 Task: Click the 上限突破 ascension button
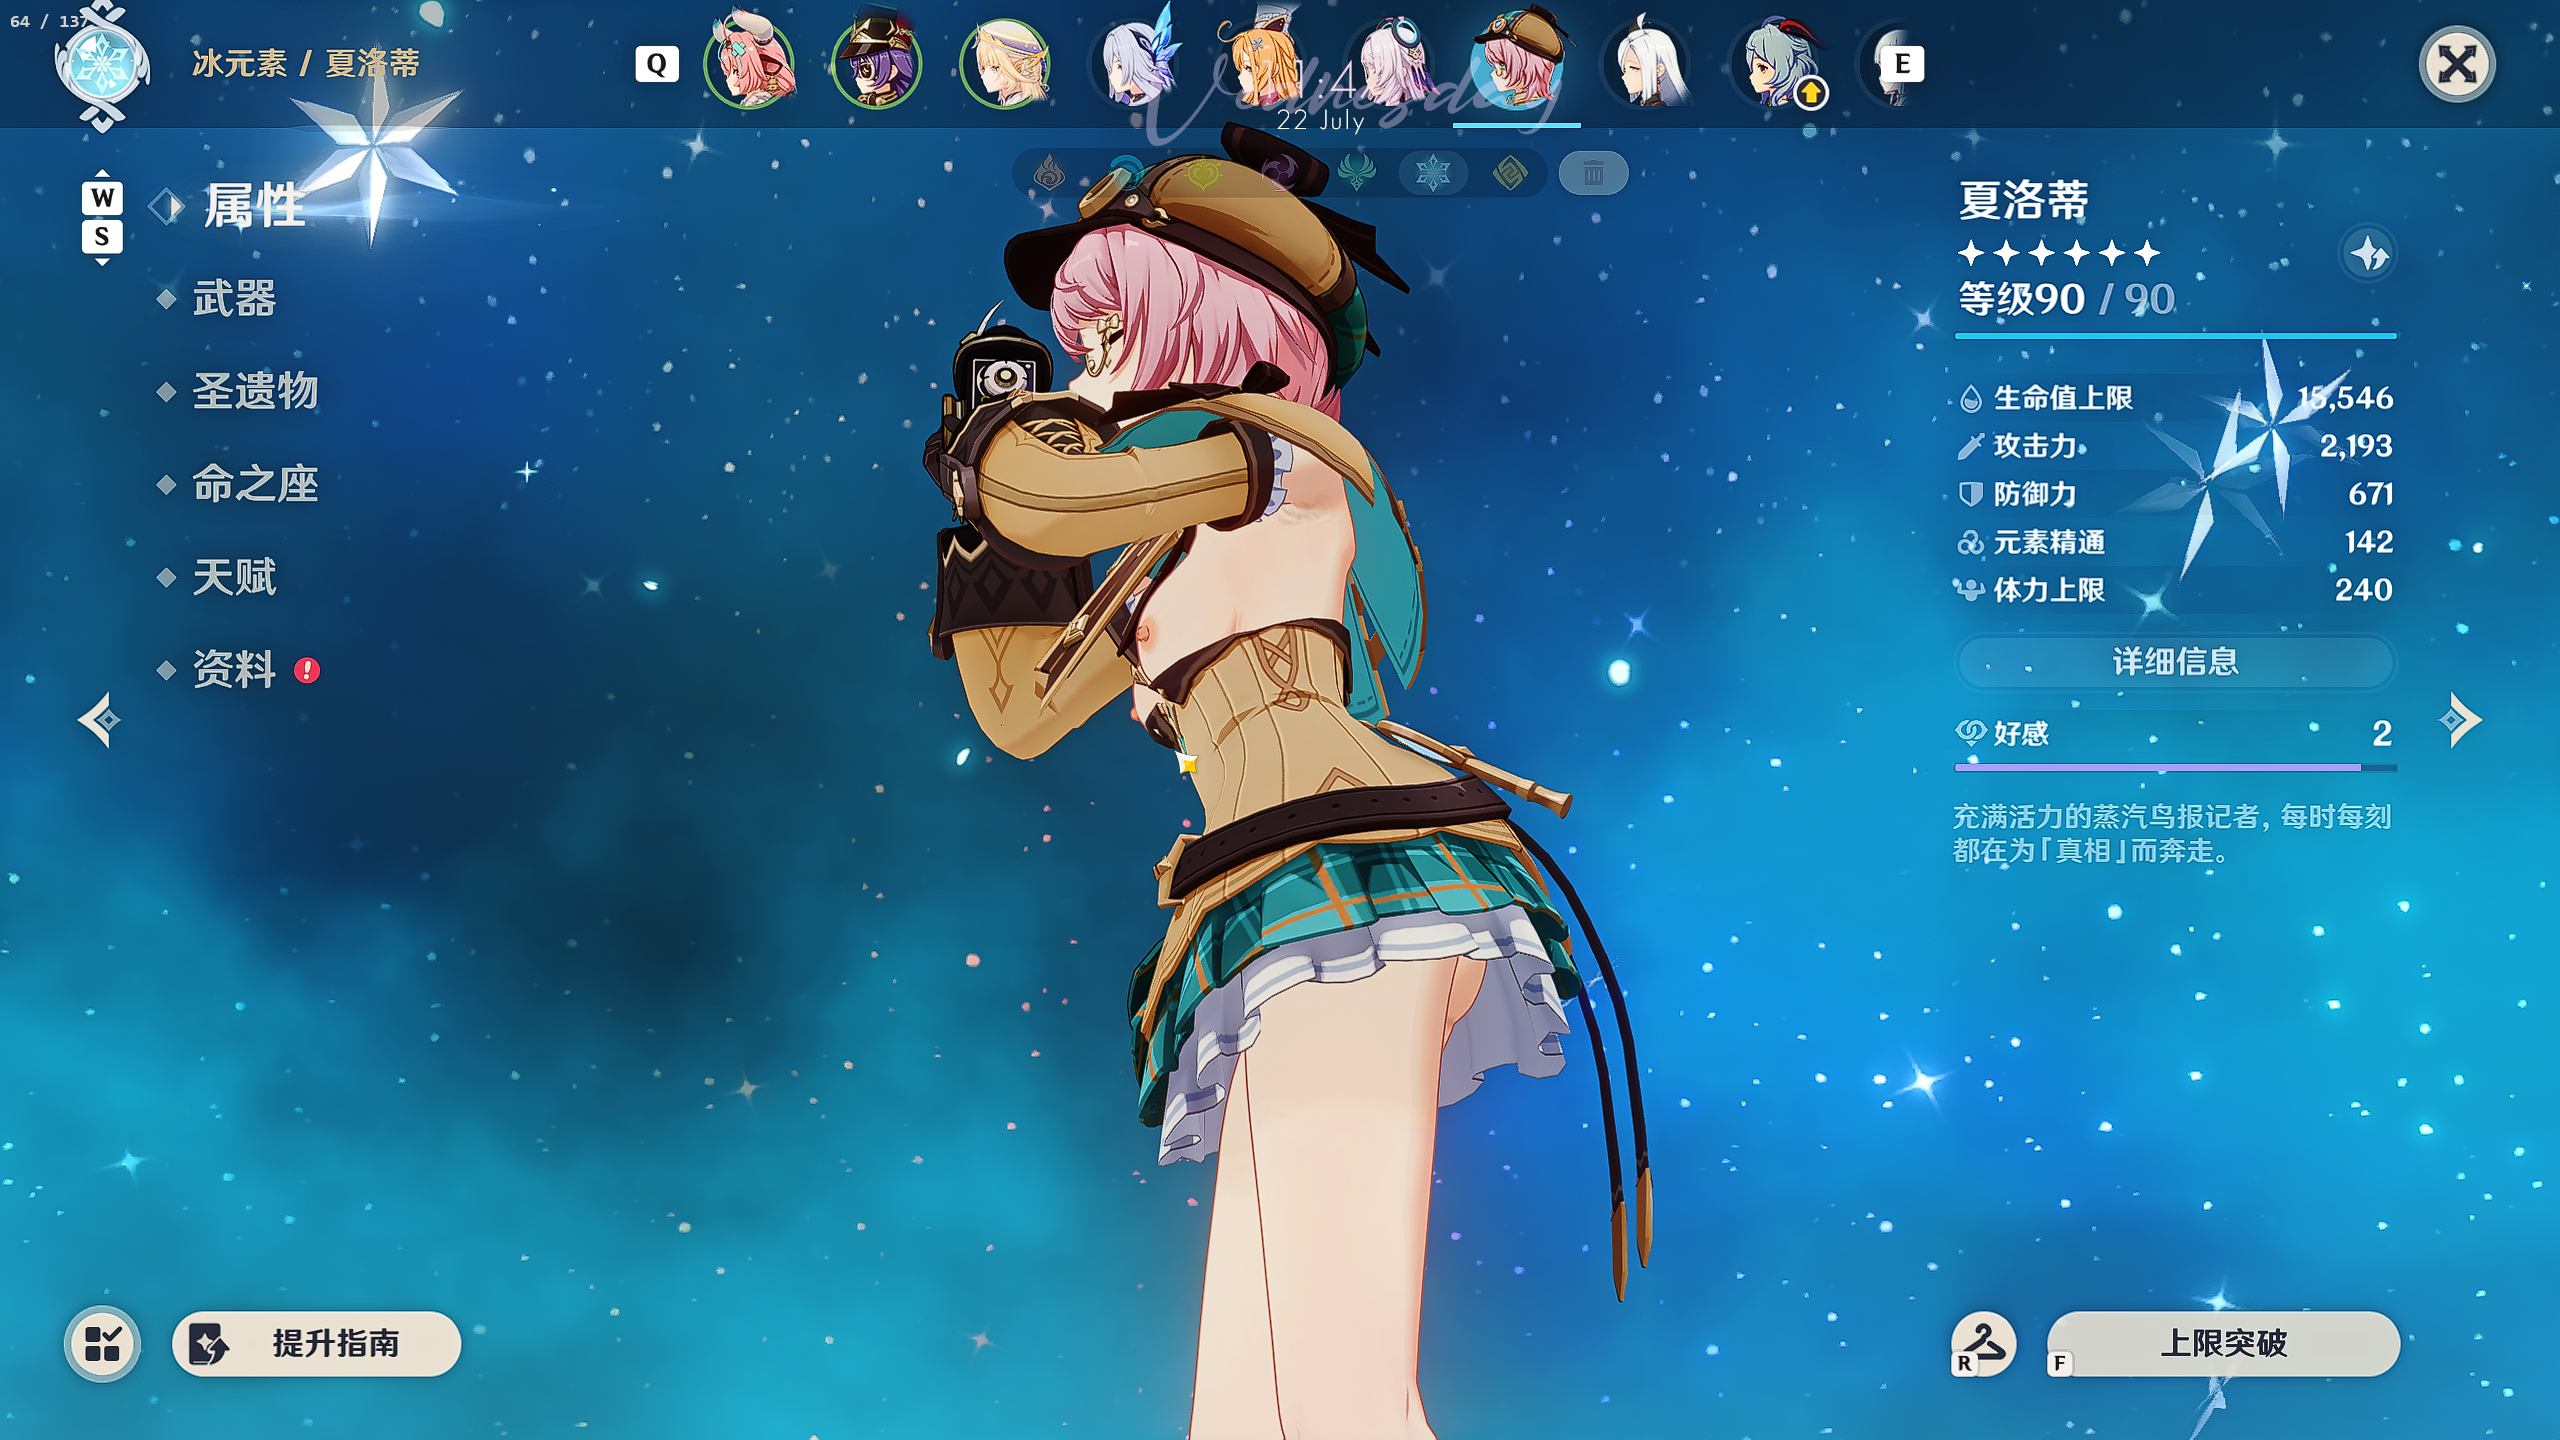tap(2223, 1343)
